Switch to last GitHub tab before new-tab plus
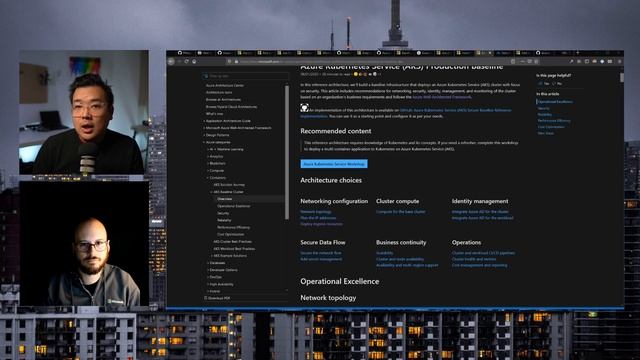 click(x=544, y=53)
